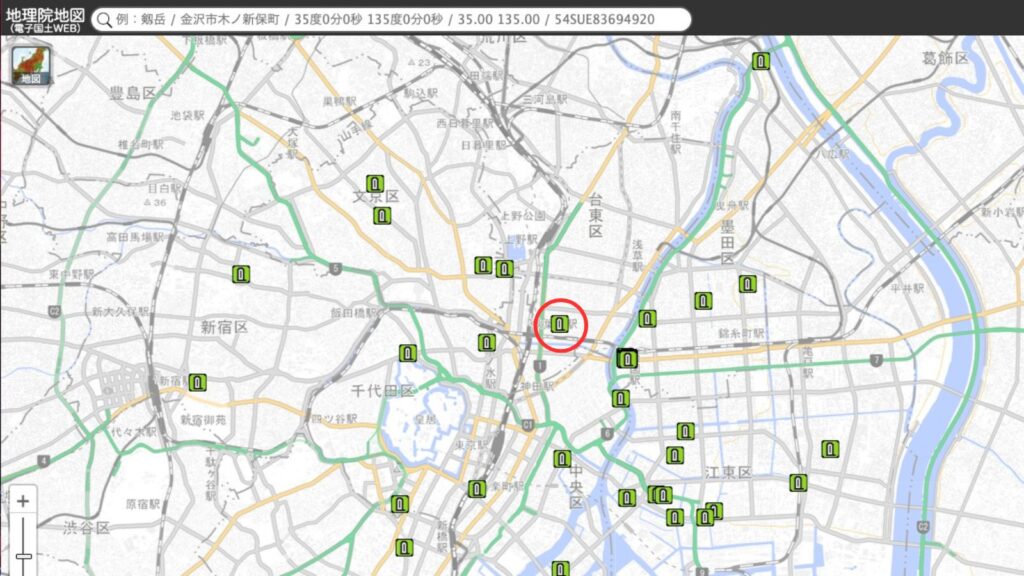This screenshot has height=576, width=1024.
Task: Select the marker upper-left of 錦糸町駅
Action: pyautogui.click(x=704, y=300)
